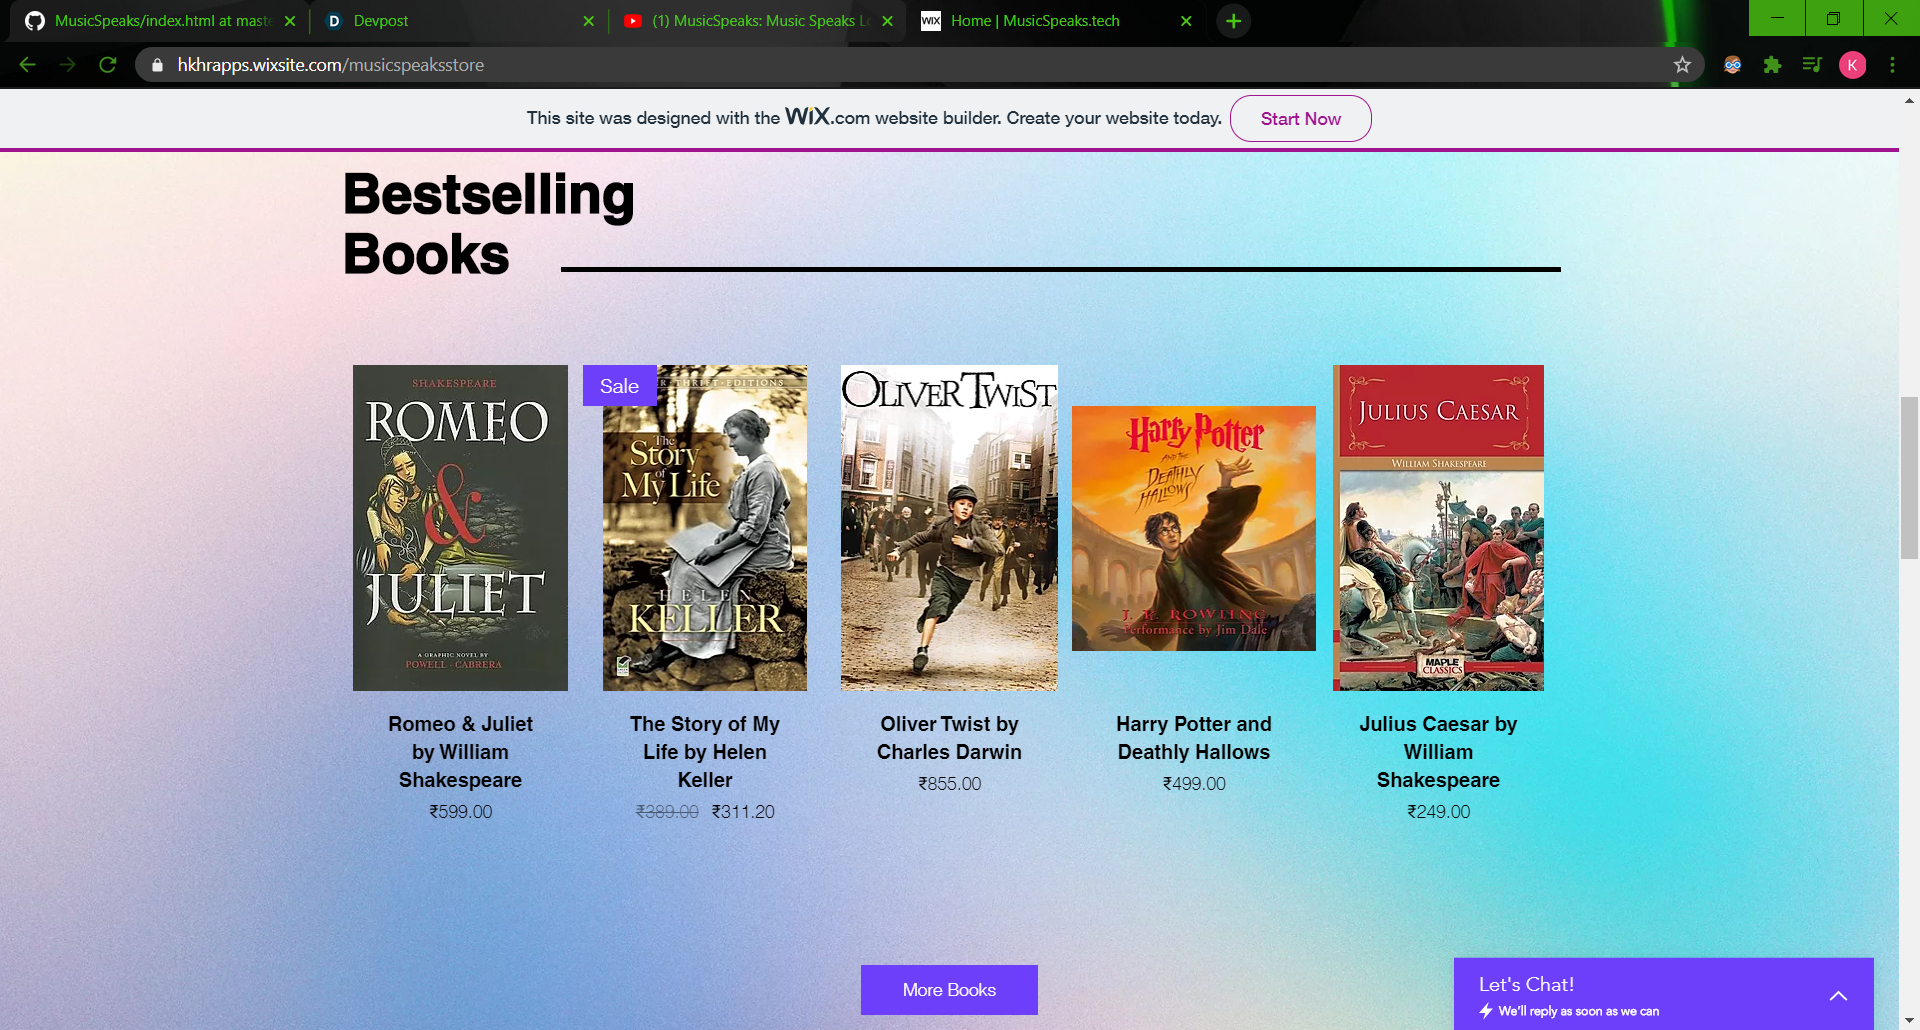This screenshot has height=1030, width=1920.
Task: Open the Romeo & Juliet book cover
Action: coord(460,528)
